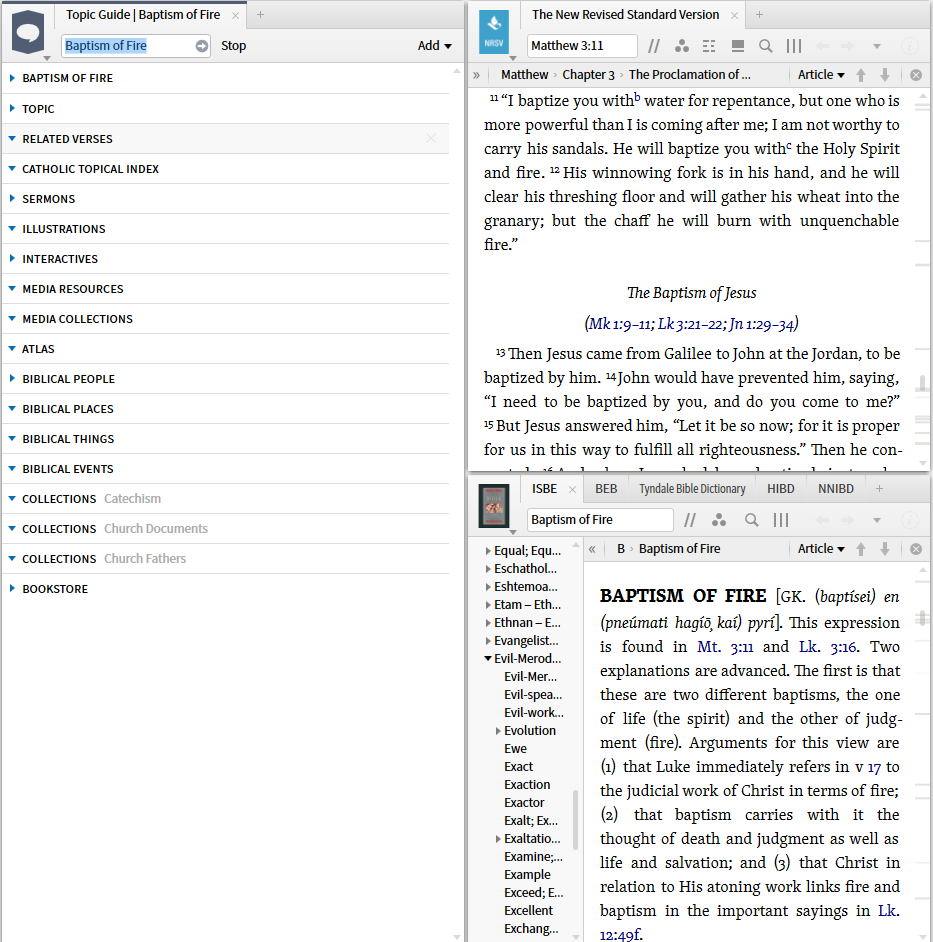Image resolution: width=933 pixels, height=942 pixels.
Task: Click Chapter 3 in the NRSV breadcrumb
Action: [588, 75]
